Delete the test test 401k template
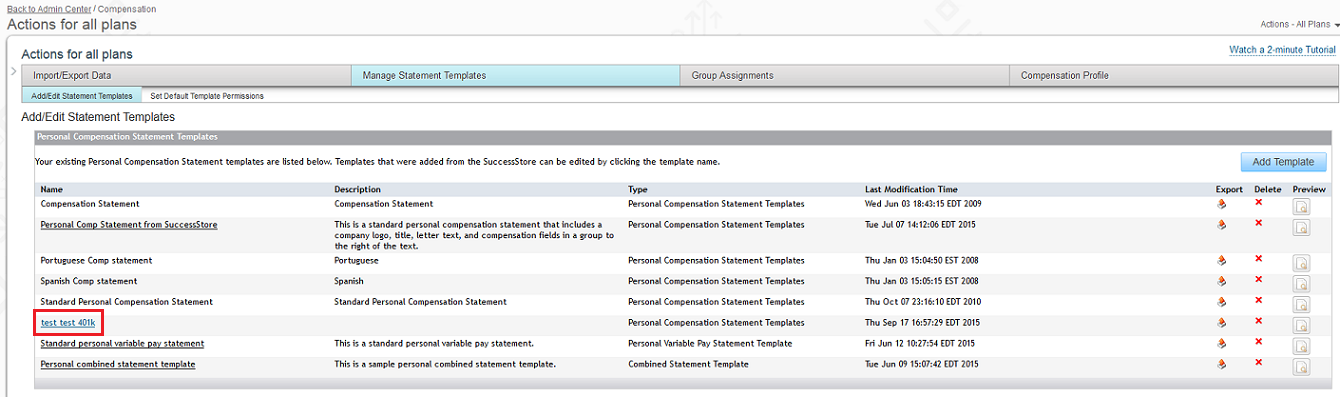 [x=1258, y=321]
